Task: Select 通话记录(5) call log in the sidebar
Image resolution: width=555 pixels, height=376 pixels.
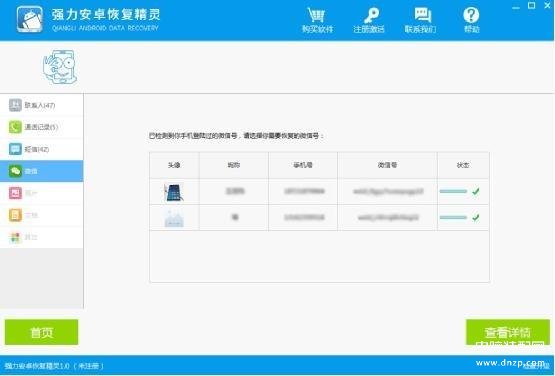Action: [x=41, y=127]
